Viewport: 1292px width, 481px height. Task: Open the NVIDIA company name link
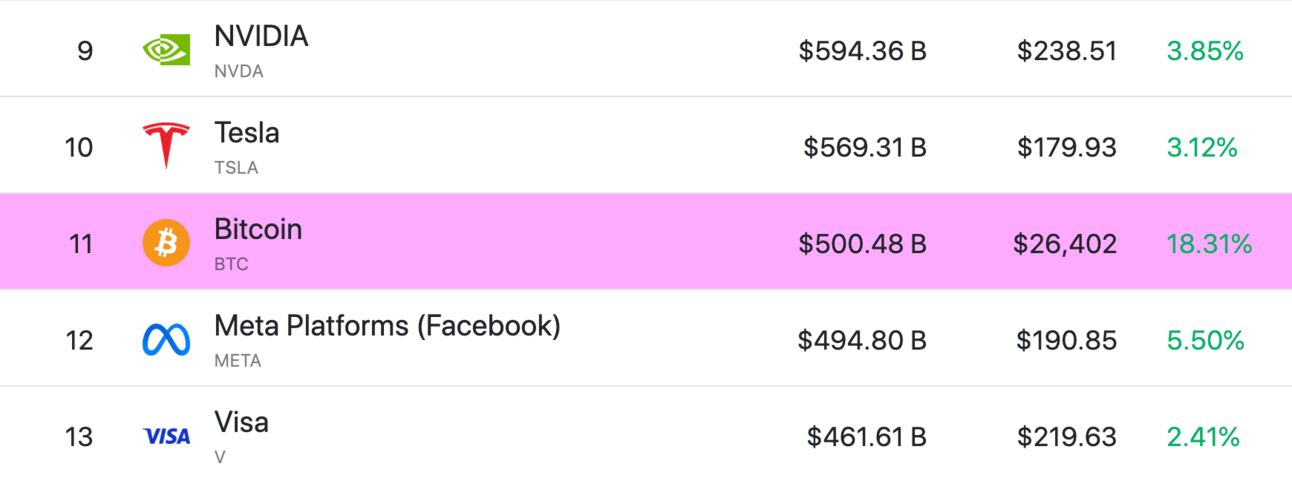coord(261,37)
